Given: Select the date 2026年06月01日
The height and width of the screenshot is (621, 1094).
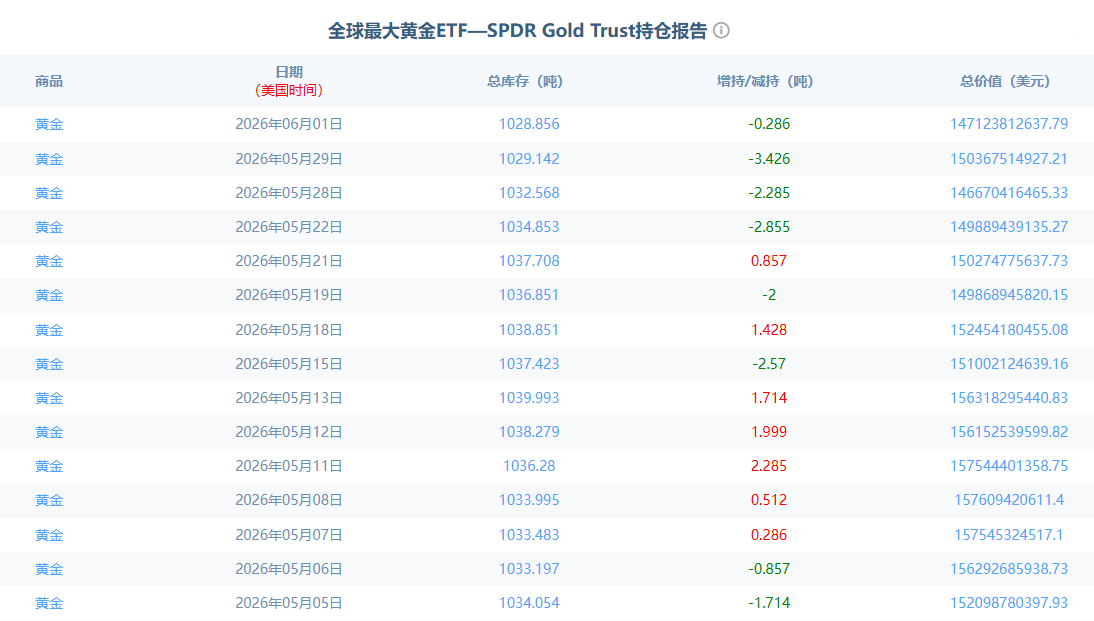Looking at the screenshot, I should click(289, 124).
